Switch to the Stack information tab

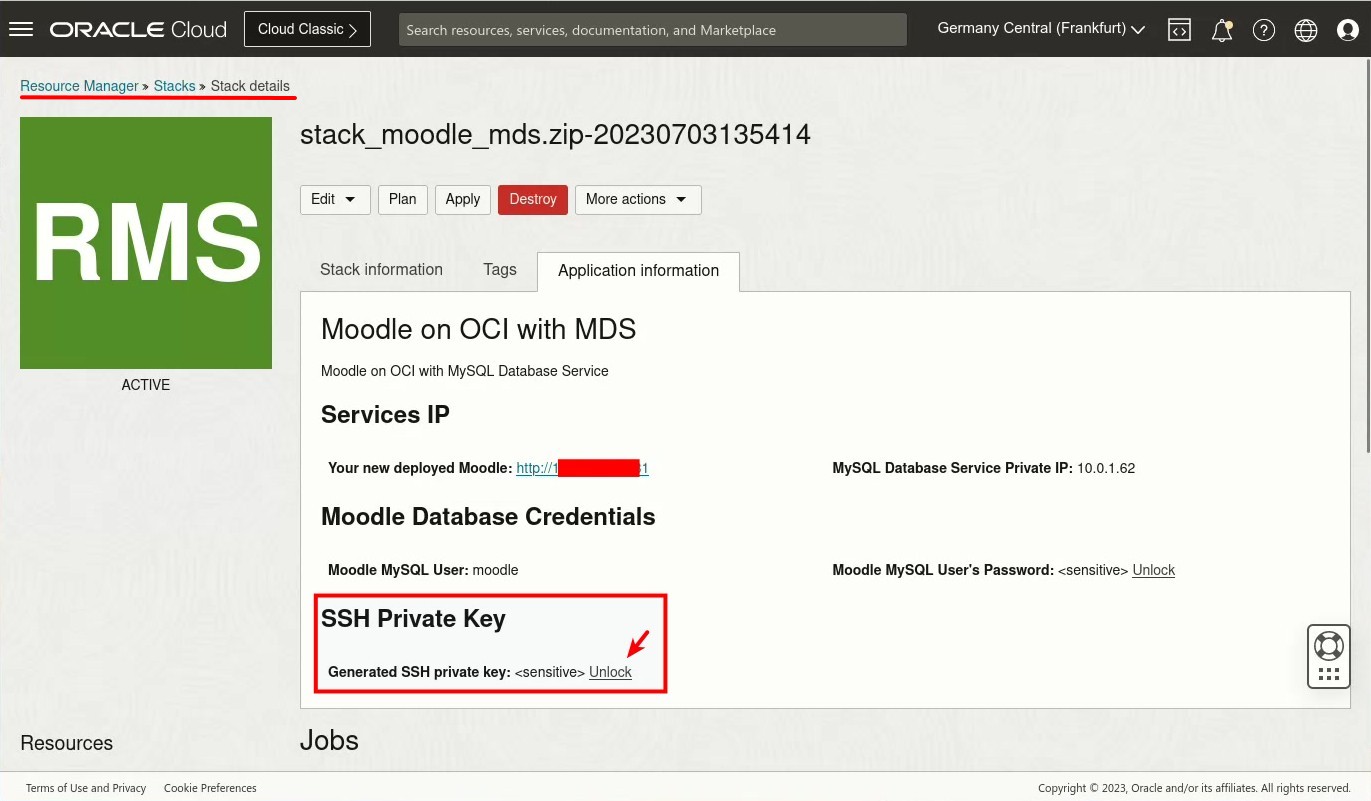pyautogui.click(x=381, y=269)
